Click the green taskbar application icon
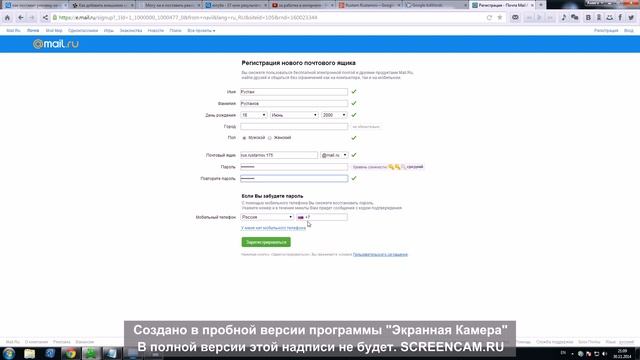This screenshot has height=360, width=640. click(91, 353)
